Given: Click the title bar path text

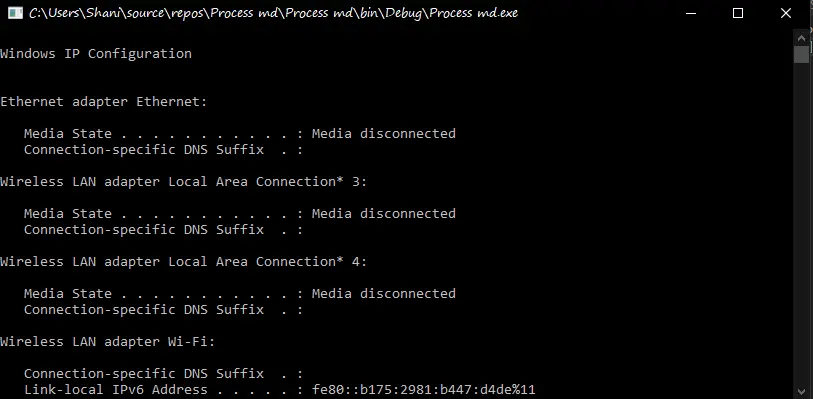Looking at the screenshot, I should click(273, 13).
